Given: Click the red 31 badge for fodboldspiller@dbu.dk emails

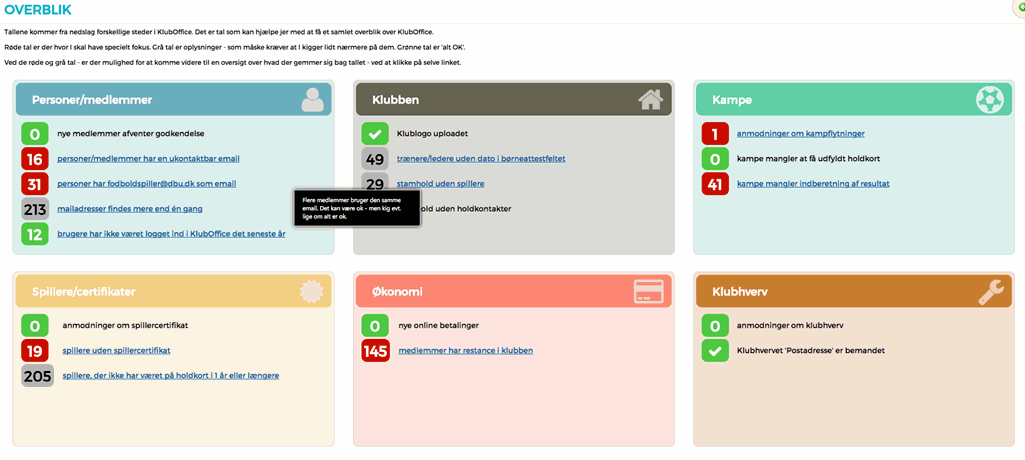Looking at the screenshot, I should coord(35,184).
